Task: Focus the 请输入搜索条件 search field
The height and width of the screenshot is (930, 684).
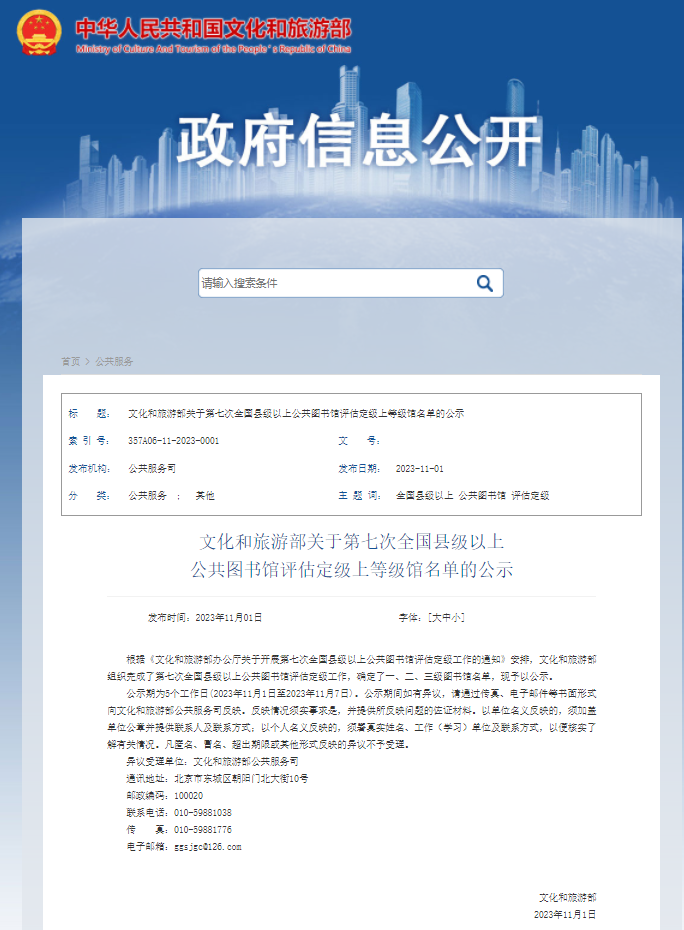Action: (x=351, y=283)
